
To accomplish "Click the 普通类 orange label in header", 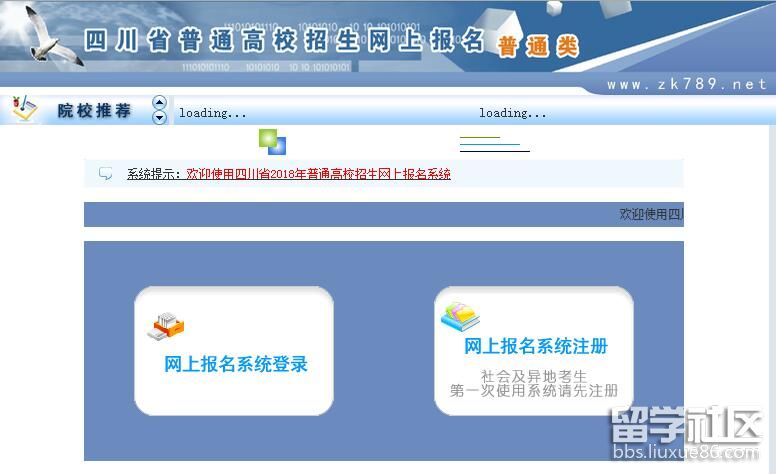I will 537,45.
